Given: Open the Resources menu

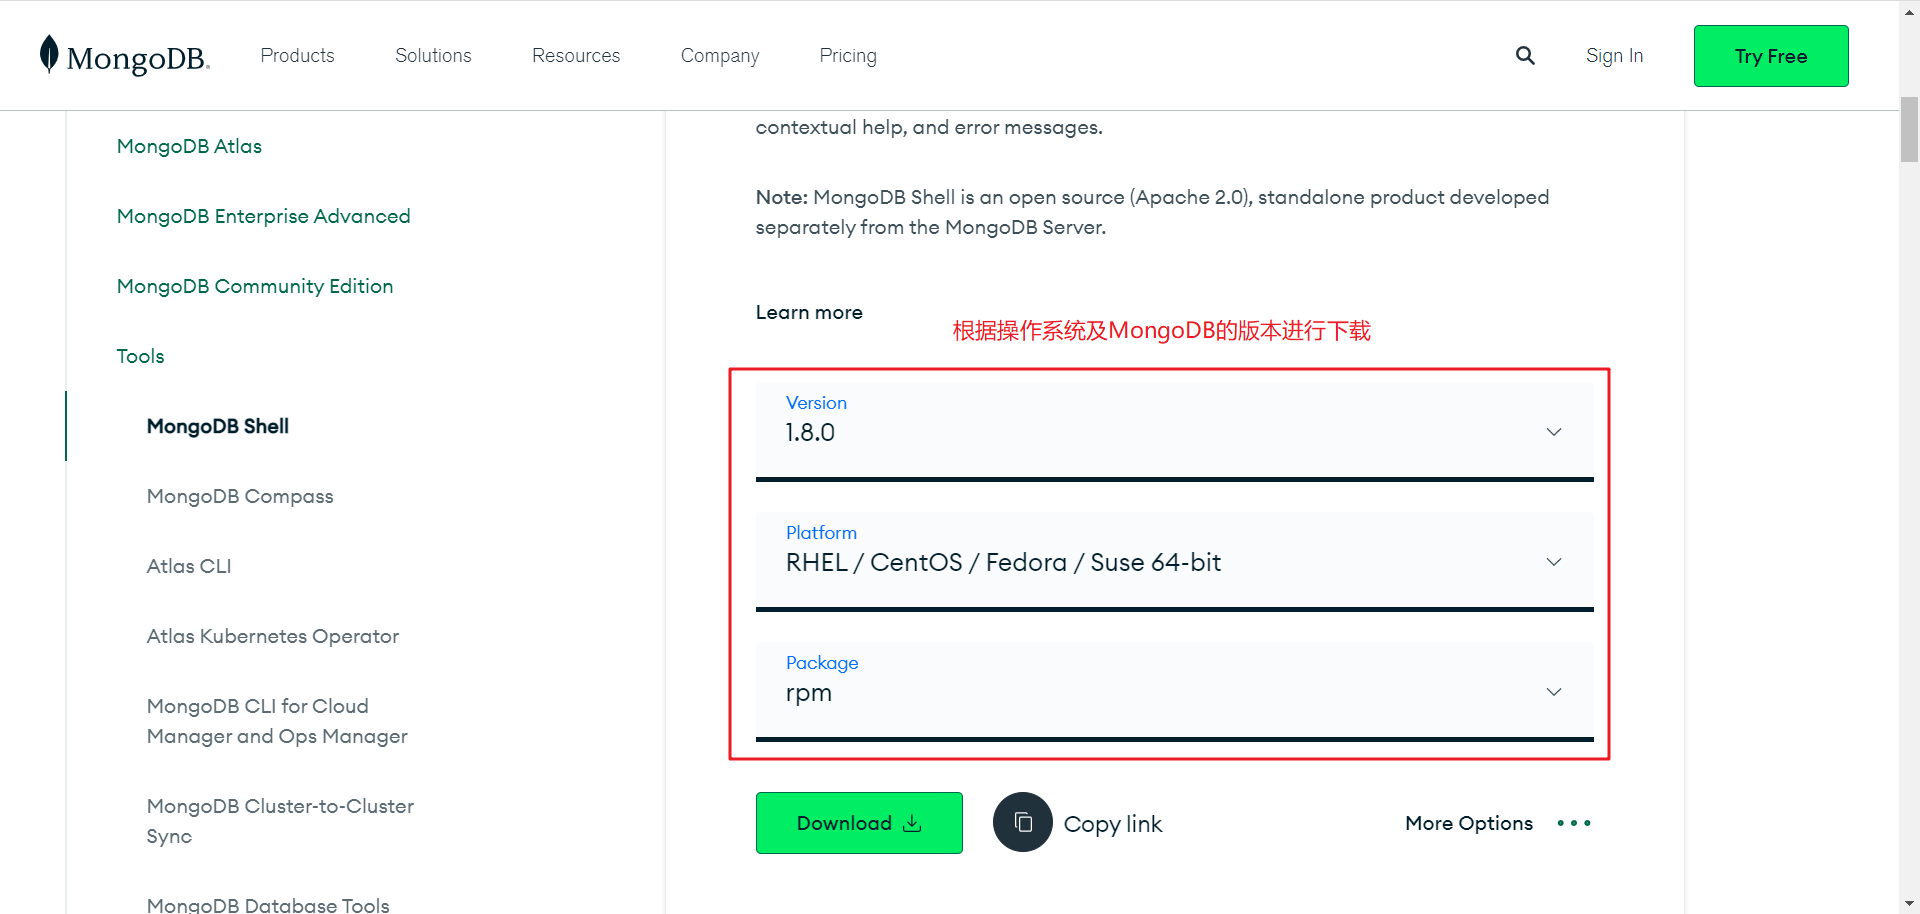Looking at the screenshot, I should pyautogui.click(x=576, y=55).
